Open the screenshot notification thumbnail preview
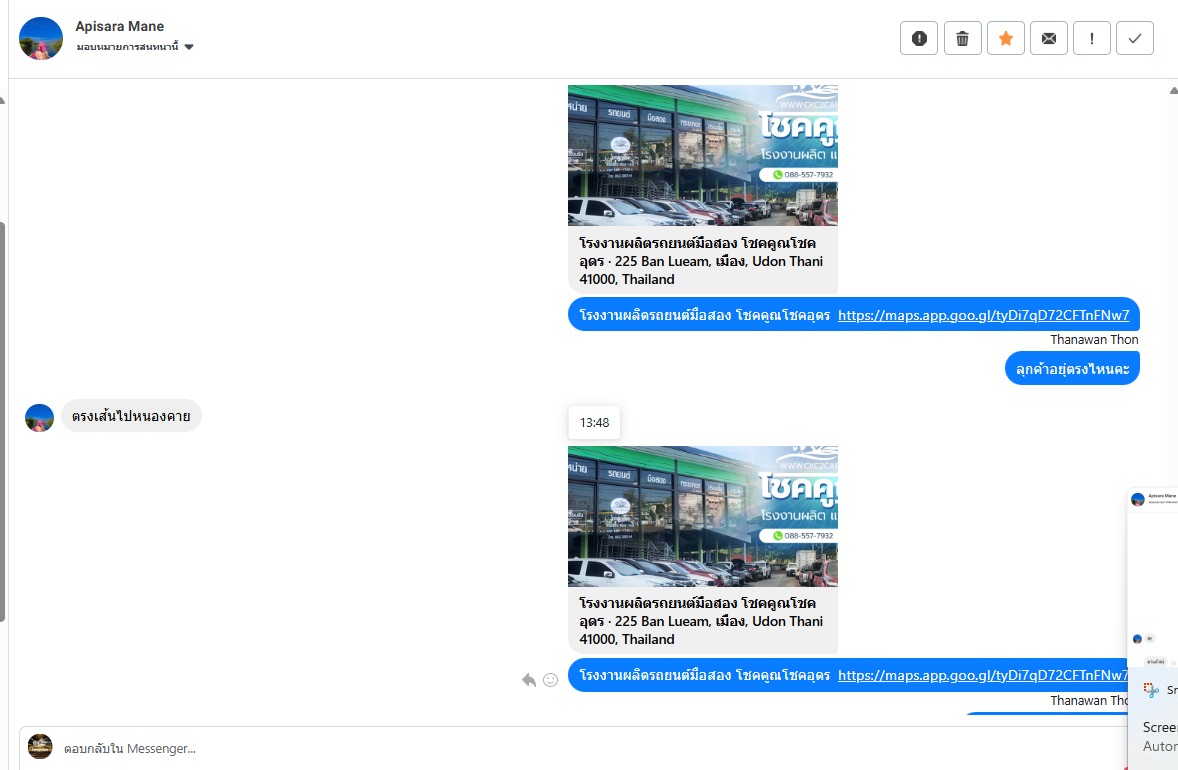Viewport: 1178px width, 770px height. (1152, 578)
